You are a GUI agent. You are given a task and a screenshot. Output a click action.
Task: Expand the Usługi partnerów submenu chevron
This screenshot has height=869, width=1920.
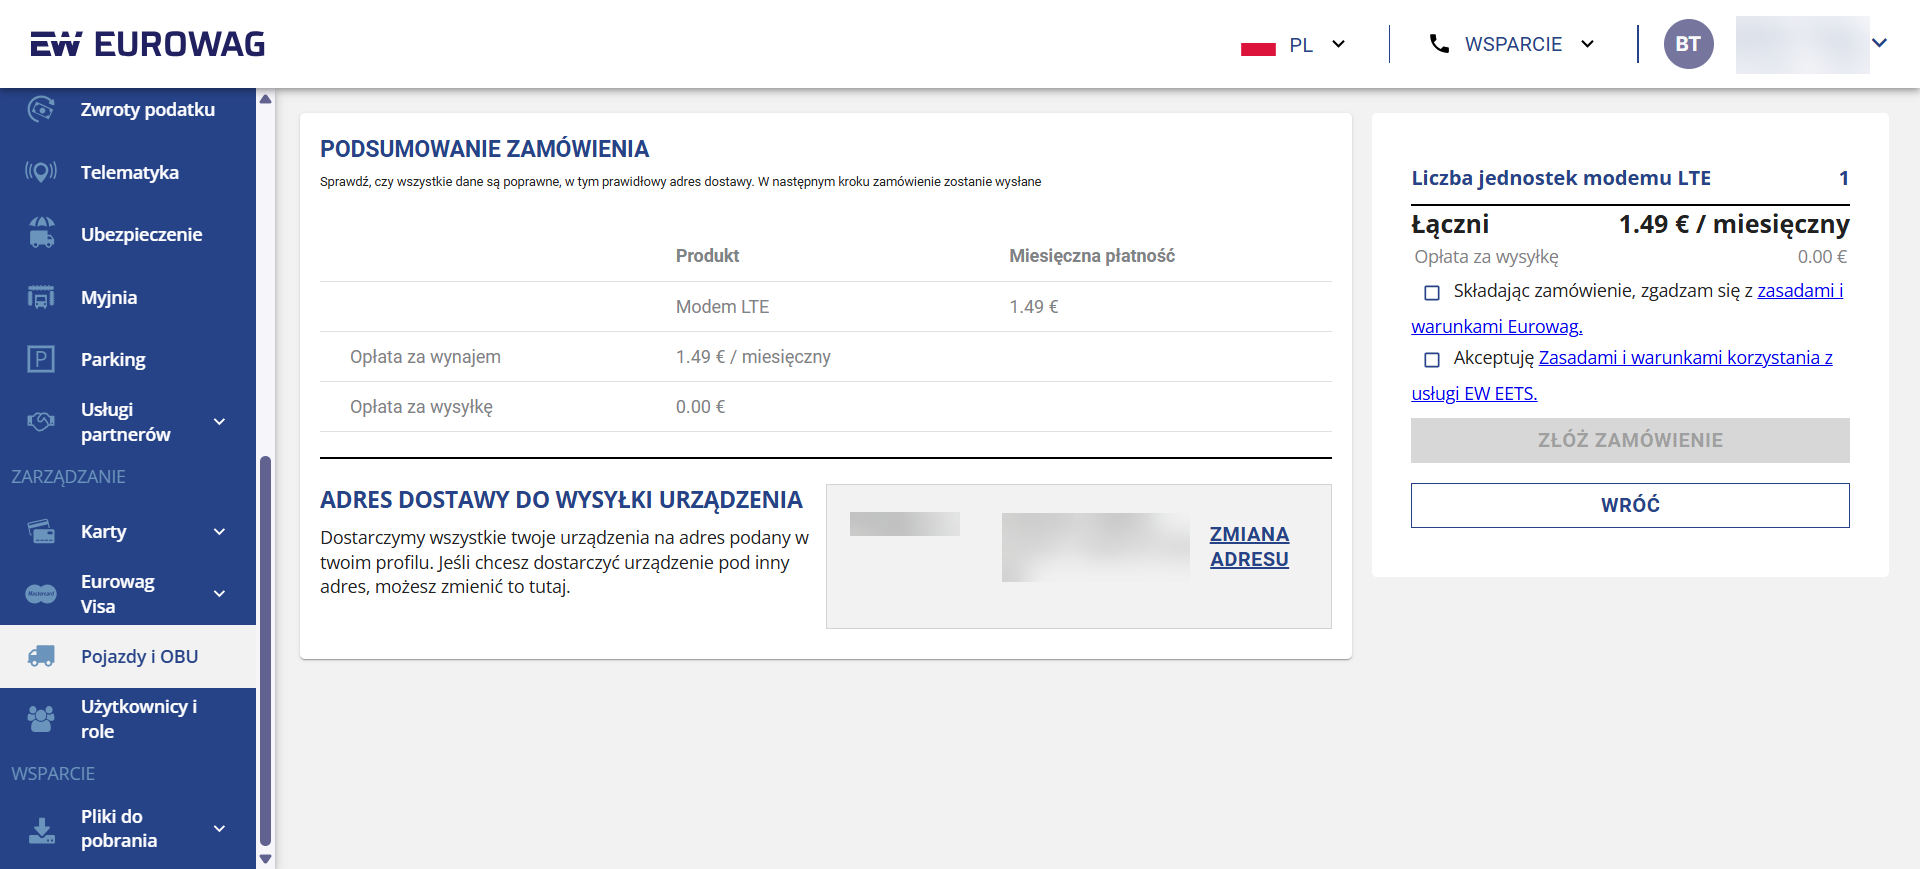(220, 422)
